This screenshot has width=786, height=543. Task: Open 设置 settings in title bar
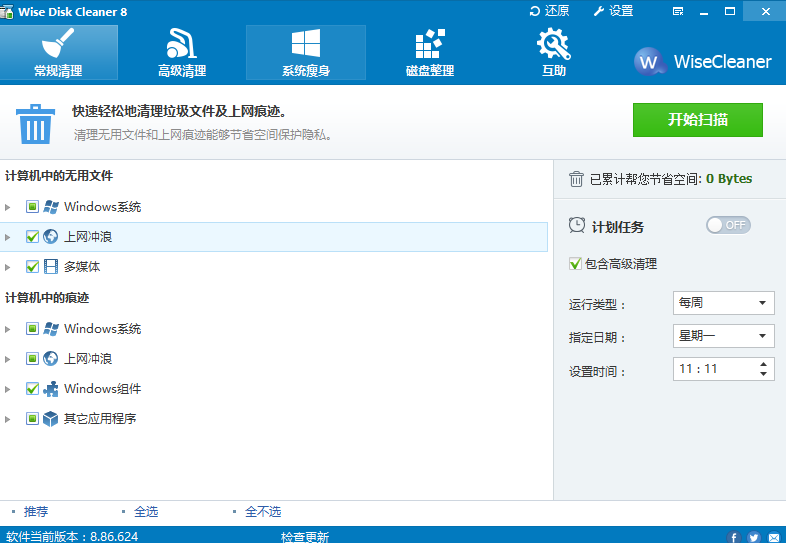click(x=614, y=11)
